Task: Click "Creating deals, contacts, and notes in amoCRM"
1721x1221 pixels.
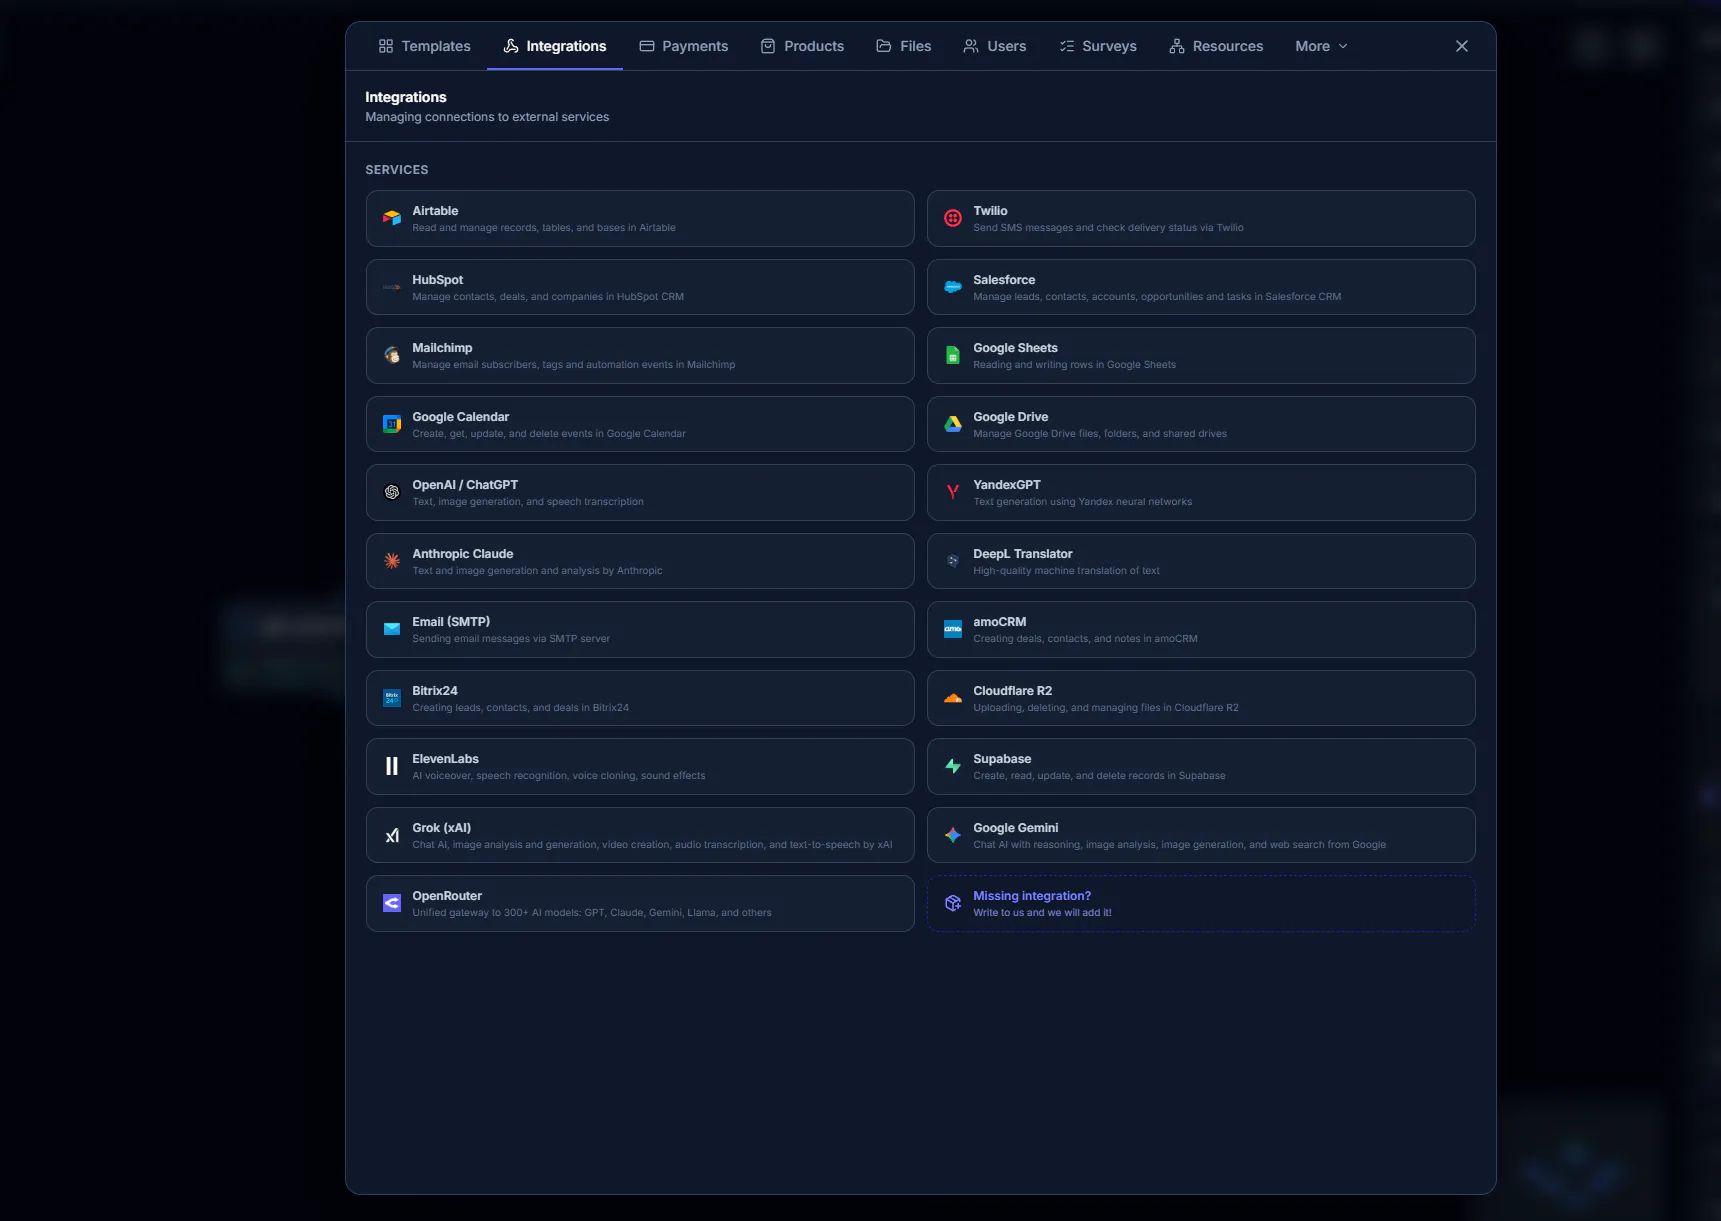Action: tap(1085, 639)
